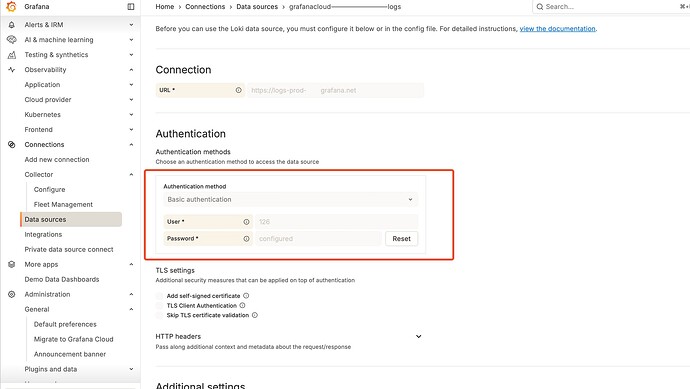Click the AI & machine learning icon
Viewport: 690px width, 389px height.
pos(12,40)
